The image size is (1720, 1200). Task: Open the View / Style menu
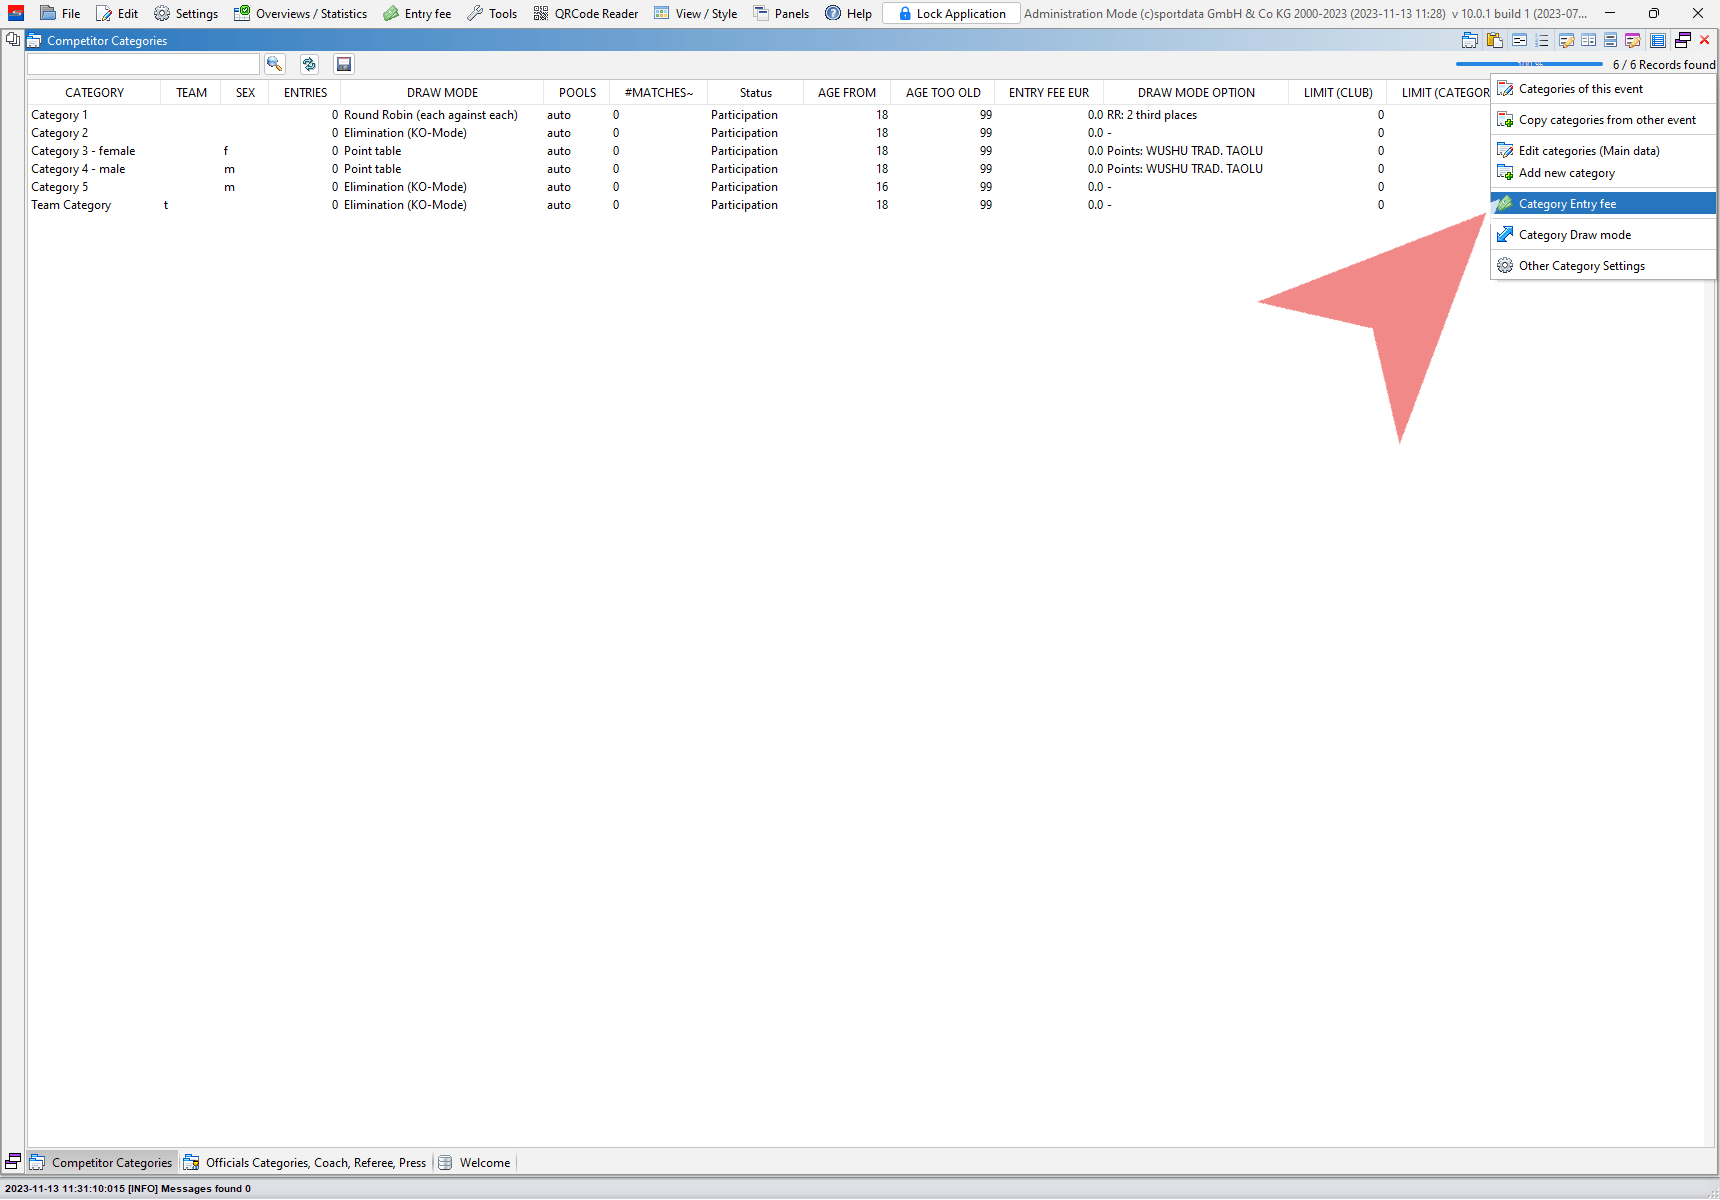695,14
